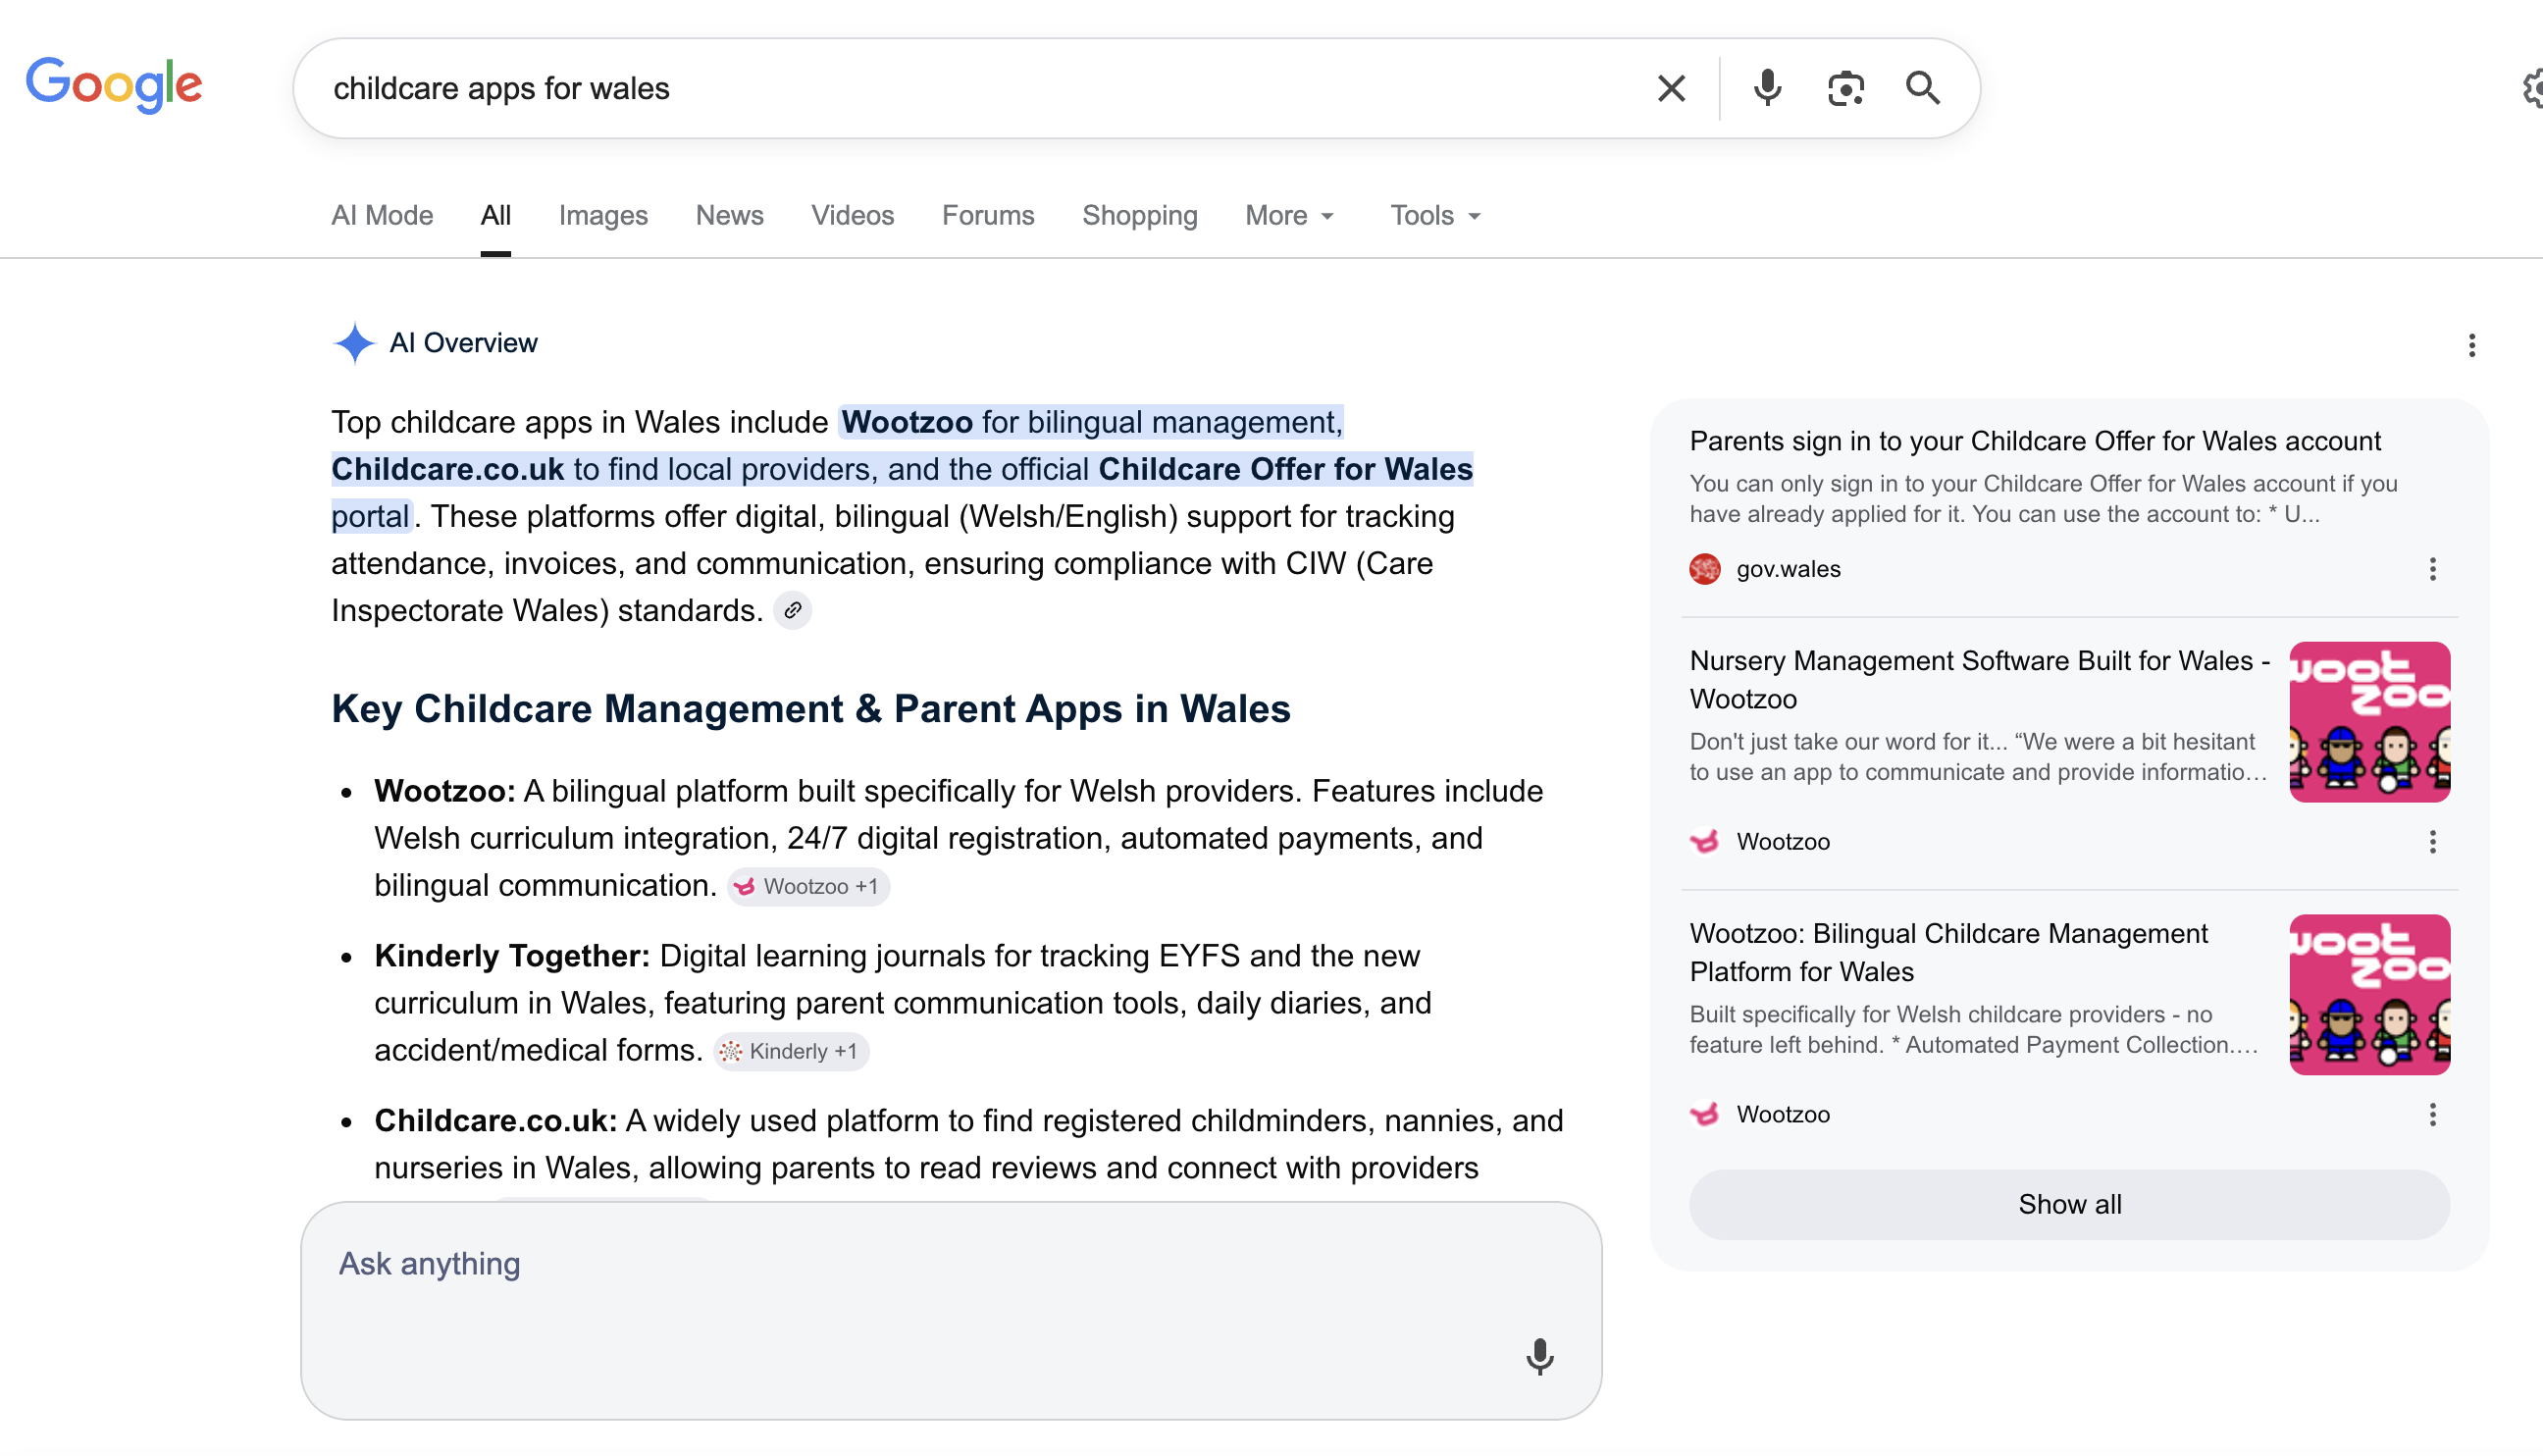Open the settings gear at the top right

point(2531,88)
